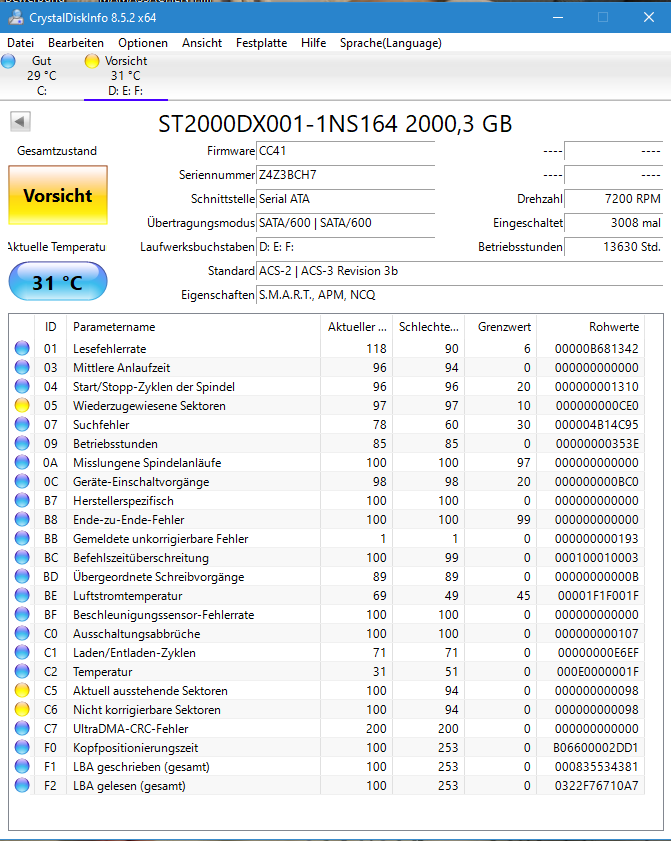Click the Parametername column header
This screenshot has width=671, height=841.
(193, 327)
